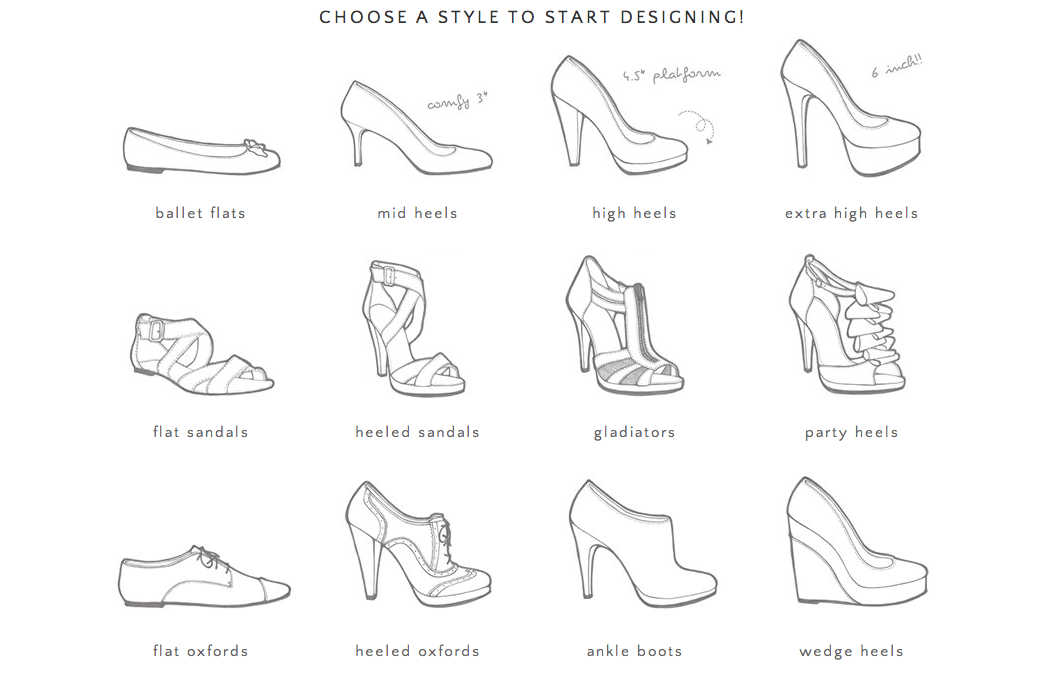Pick the gladiators shoe illustration
This screenshot has height=694, width=1057.
pos(624,325)
